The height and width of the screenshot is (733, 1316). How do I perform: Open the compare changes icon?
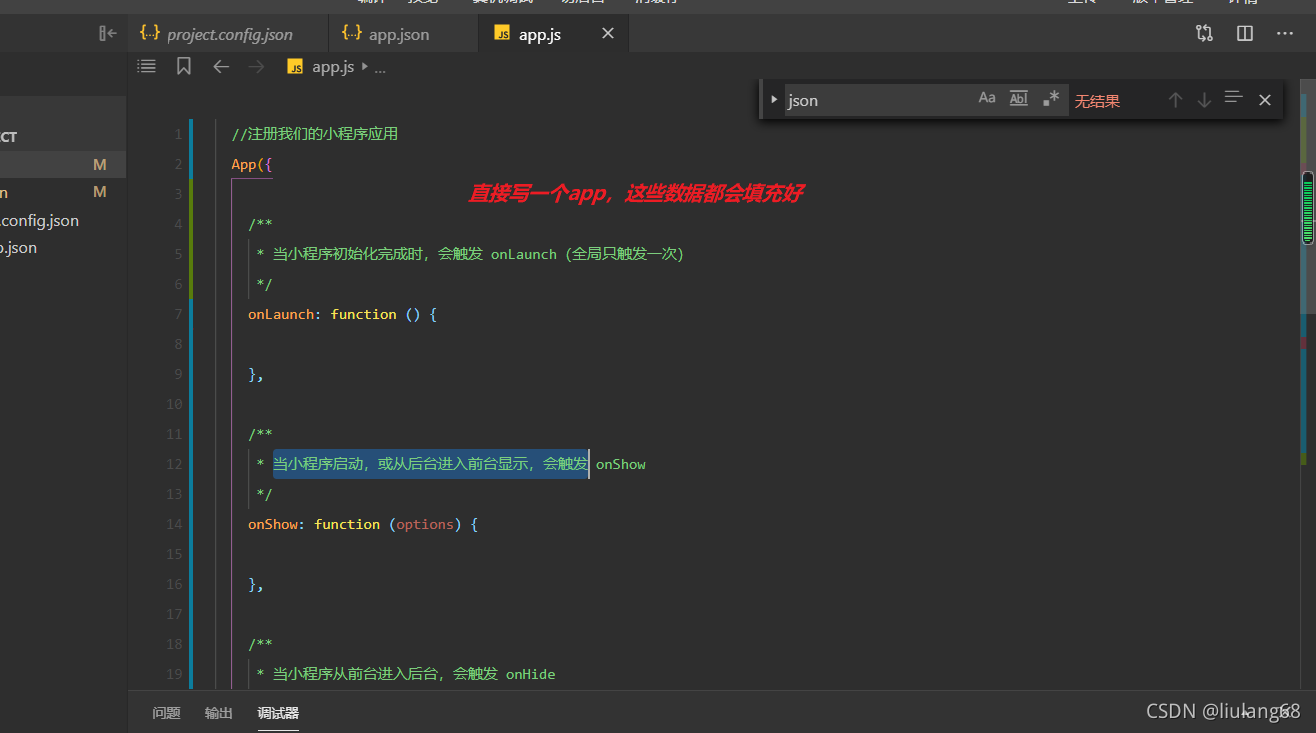pos(1204,33)
